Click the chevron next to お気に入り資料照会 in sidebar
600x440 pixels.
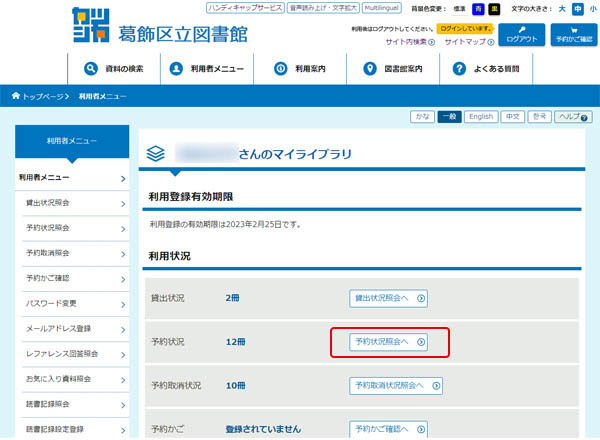(x=123, y=380)
